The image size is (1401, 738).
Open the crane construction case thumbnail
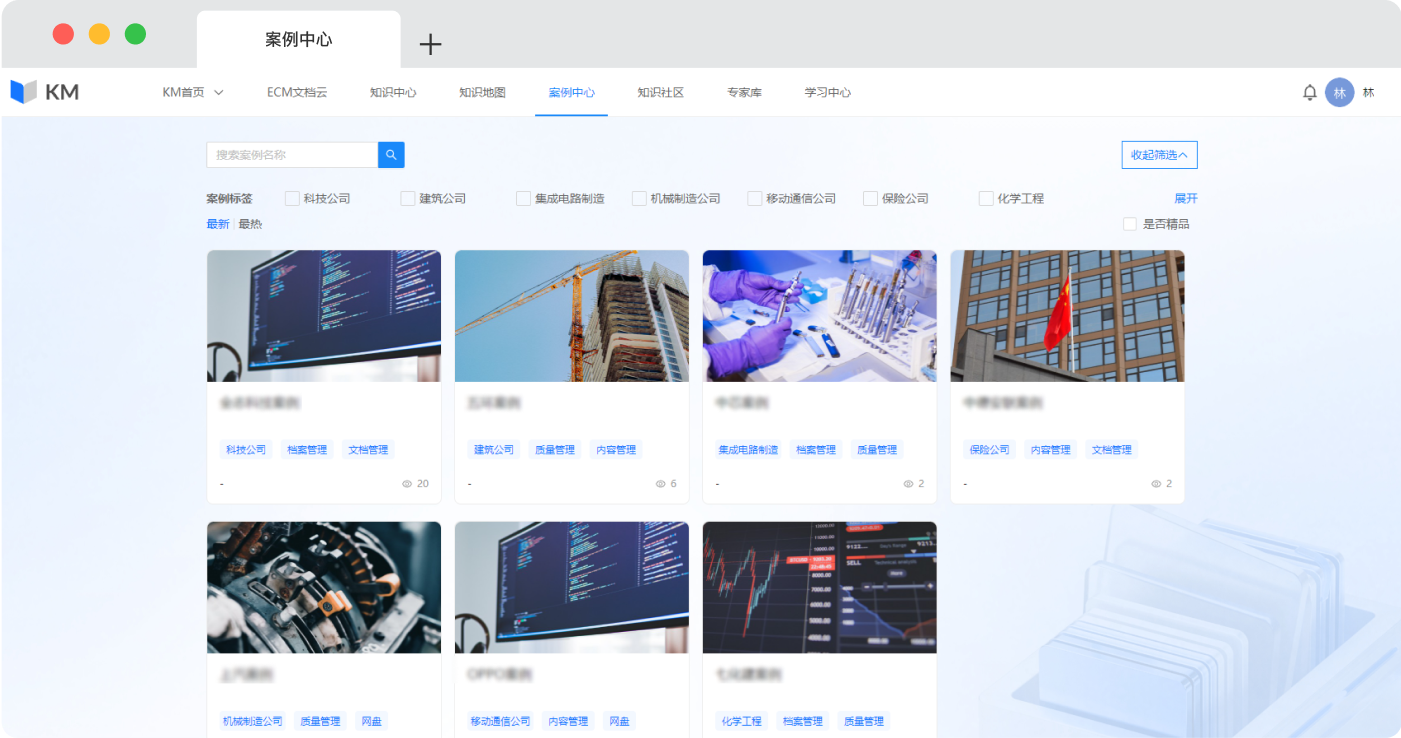(x=572, y=316)
